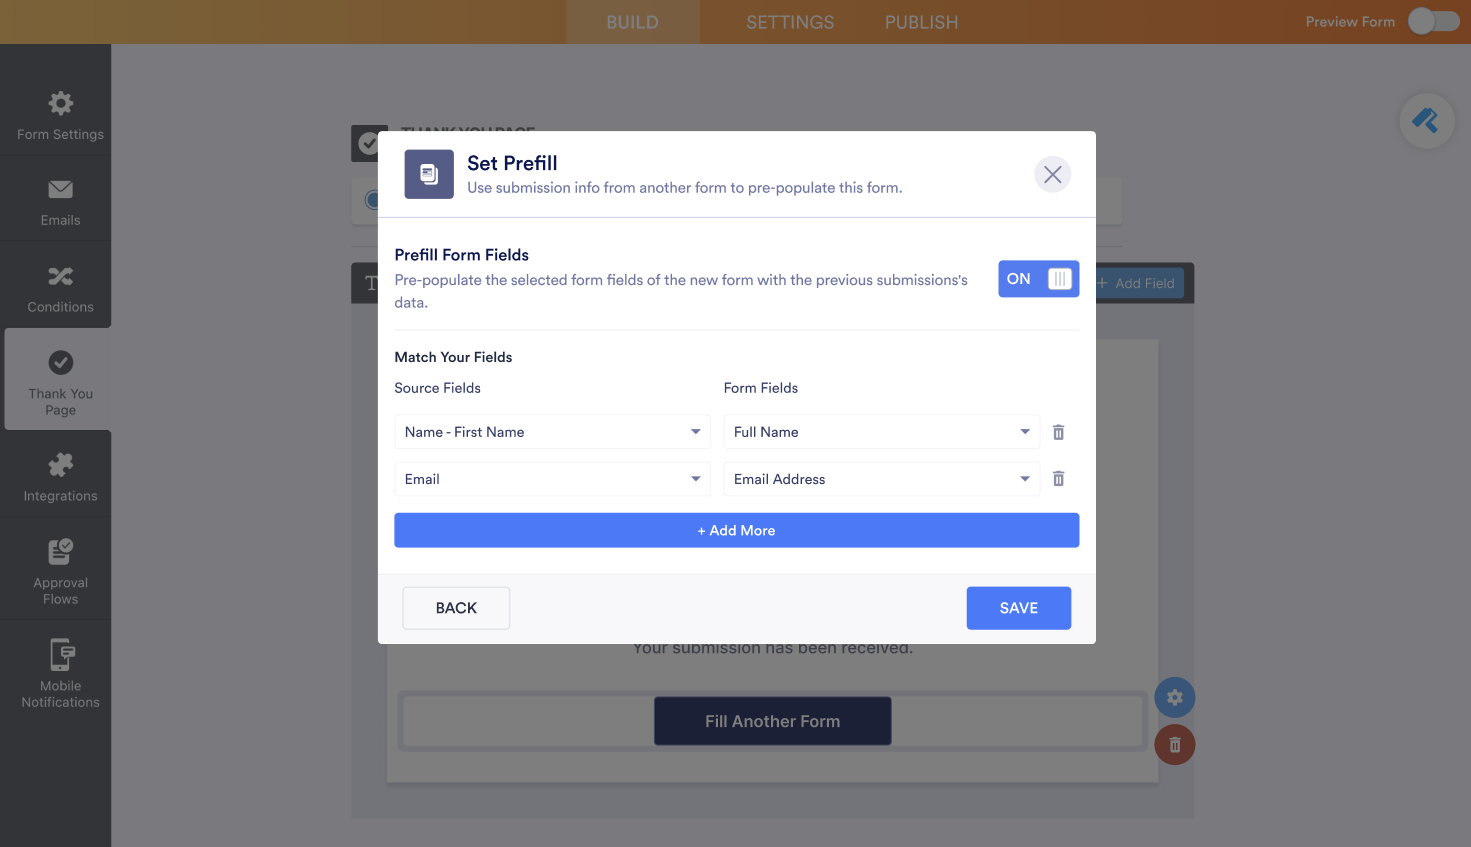1471x847 pixels.
Task: Expand the Name - First Name source dropdown
Action: (552, 432)
